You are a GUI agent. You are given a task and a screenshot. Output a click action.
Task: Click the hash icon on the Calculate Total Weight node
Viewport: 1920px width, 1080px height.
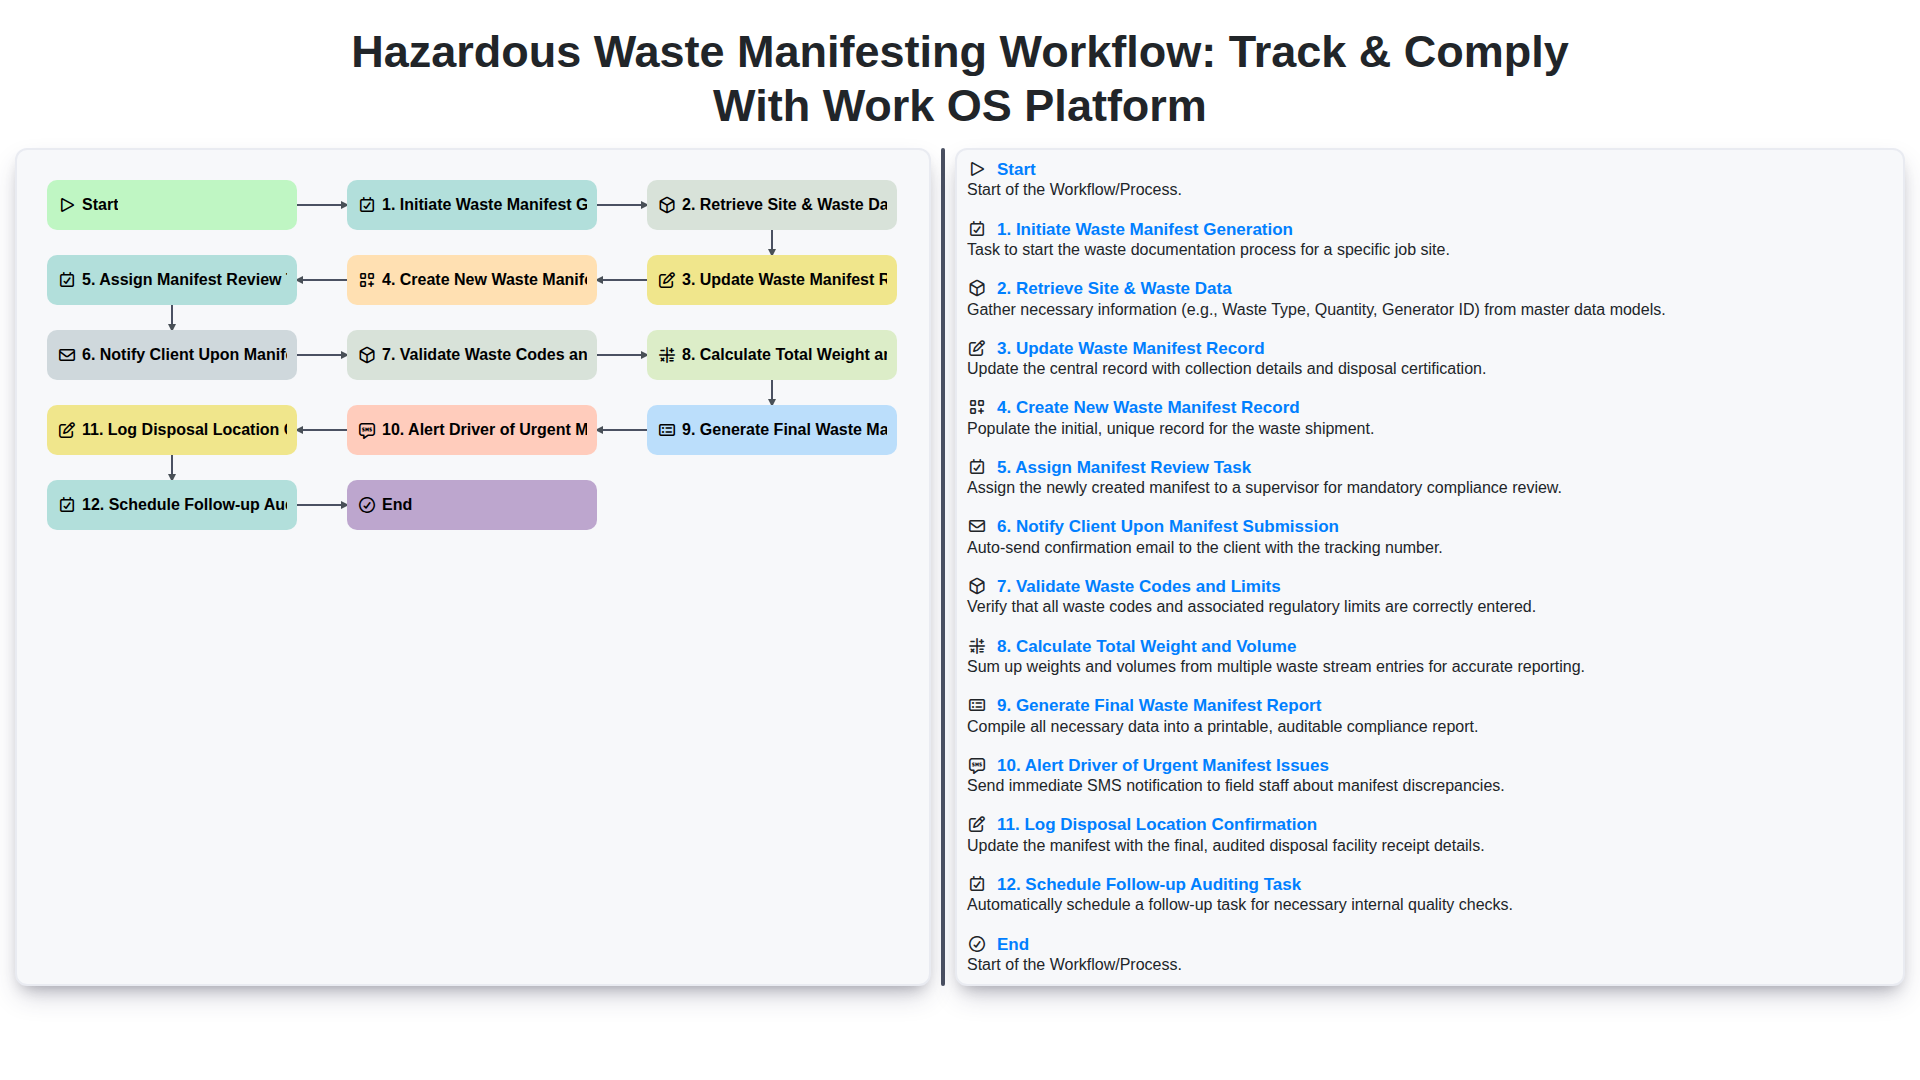(x=667, y=355)
